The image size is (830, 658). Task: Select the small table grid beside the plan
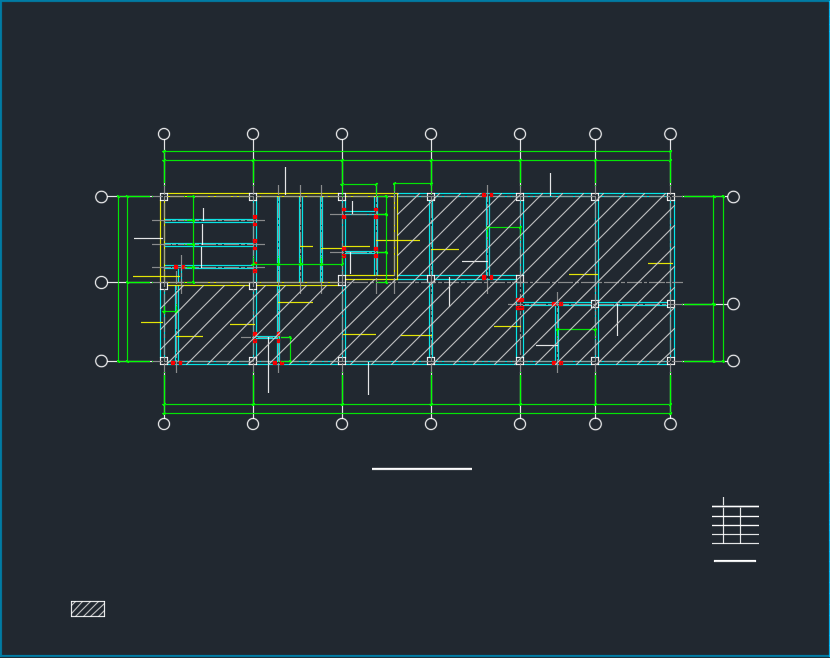pos(735,521)
